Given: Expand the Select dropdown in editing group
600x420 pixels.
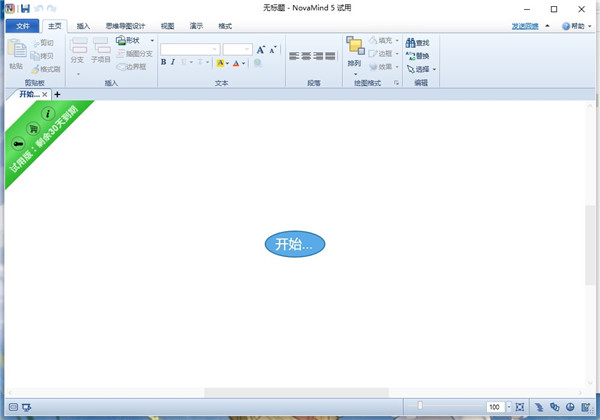Looking at the screenshot, I should (x=434, y=69).
